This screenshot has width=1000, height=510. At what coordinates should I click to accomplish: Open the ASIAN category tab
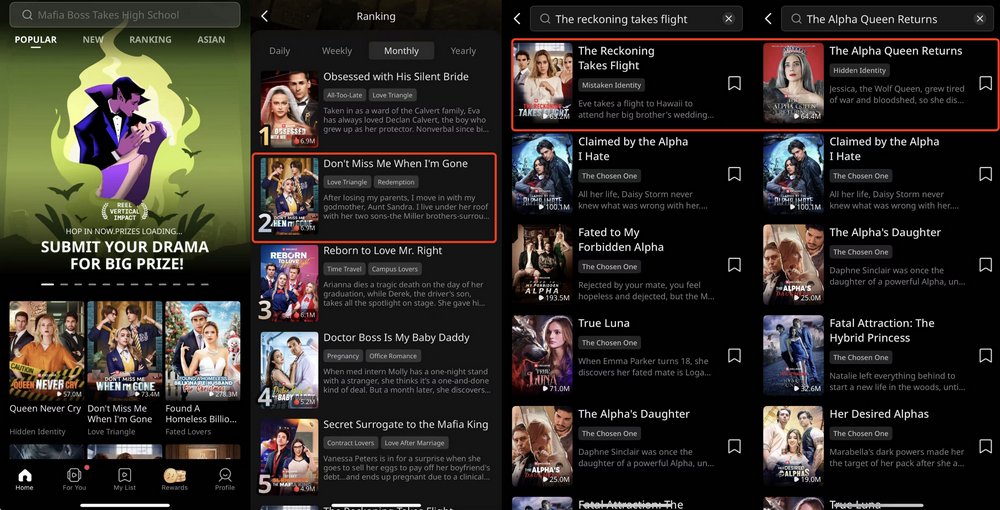(x=211, y=40)
